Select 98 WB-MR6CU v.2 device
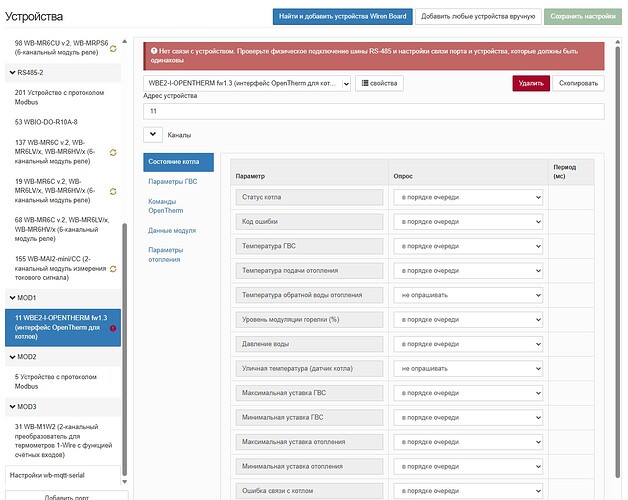Image resolution: width=628 pixels, height=500 pixels. click(x=61, y=48)
